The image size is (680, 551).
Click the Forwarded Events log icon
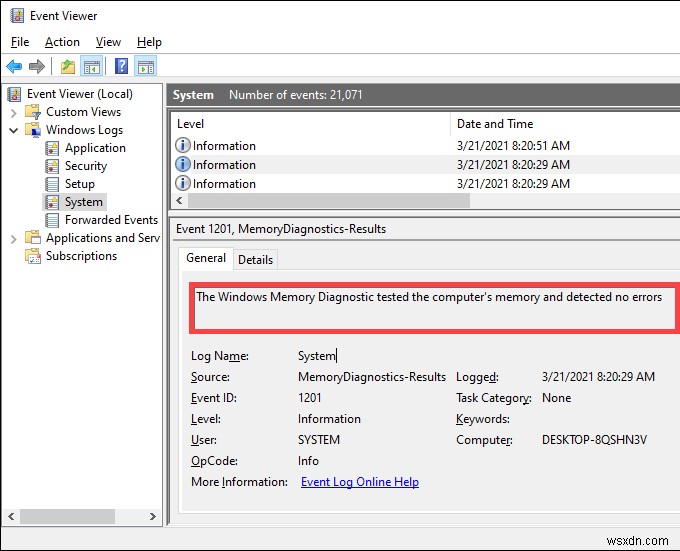pos(52,220)
